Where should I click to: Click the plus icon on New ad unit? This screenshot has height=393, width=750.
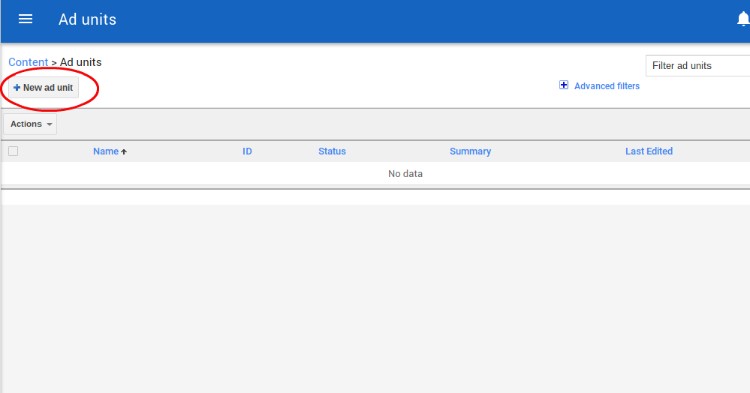[17, 87]
